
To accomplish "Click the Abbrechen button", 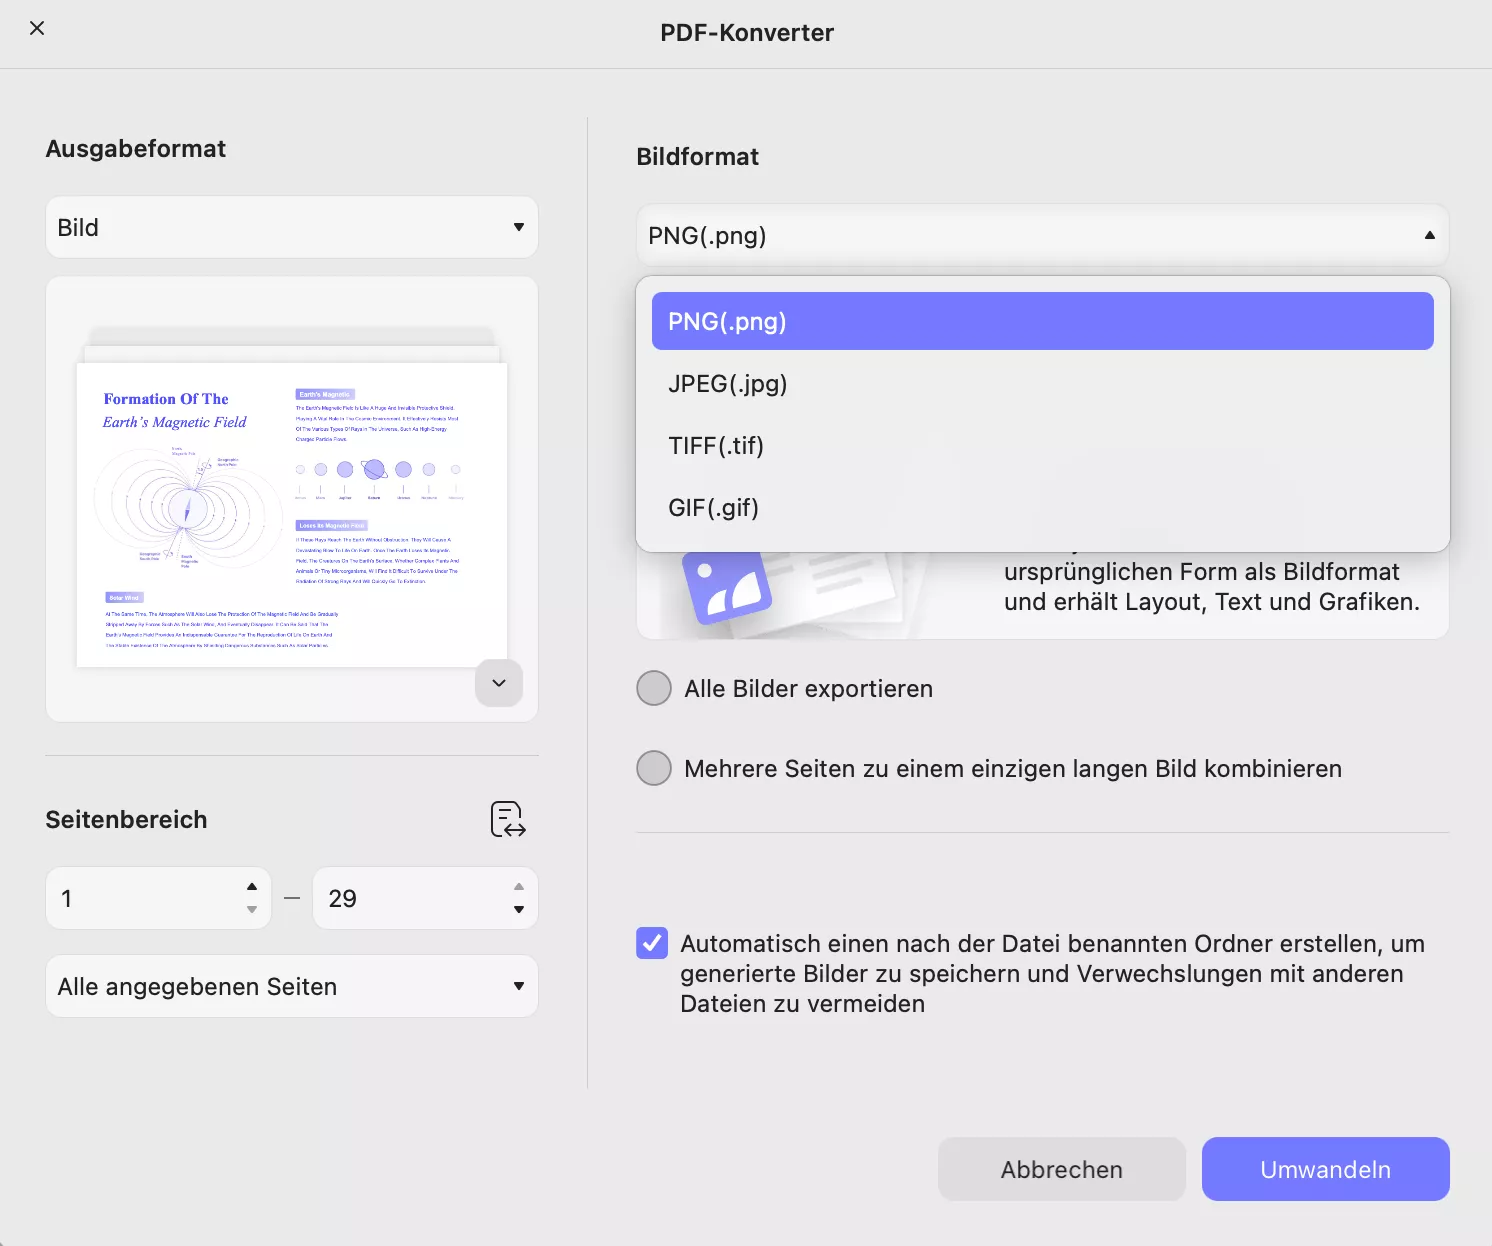I will point(1061,1169).
